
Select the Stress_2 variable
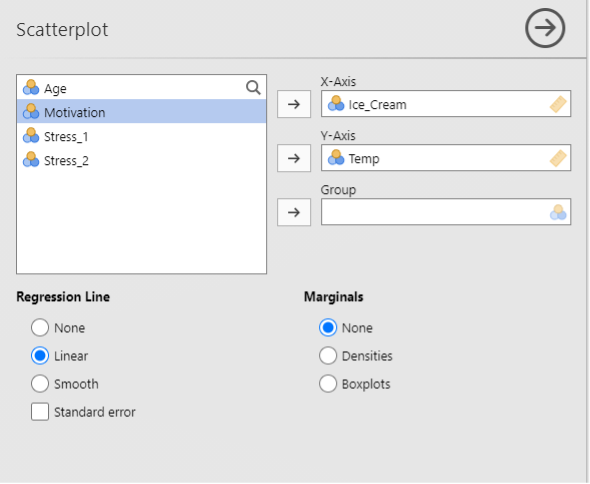141,160
